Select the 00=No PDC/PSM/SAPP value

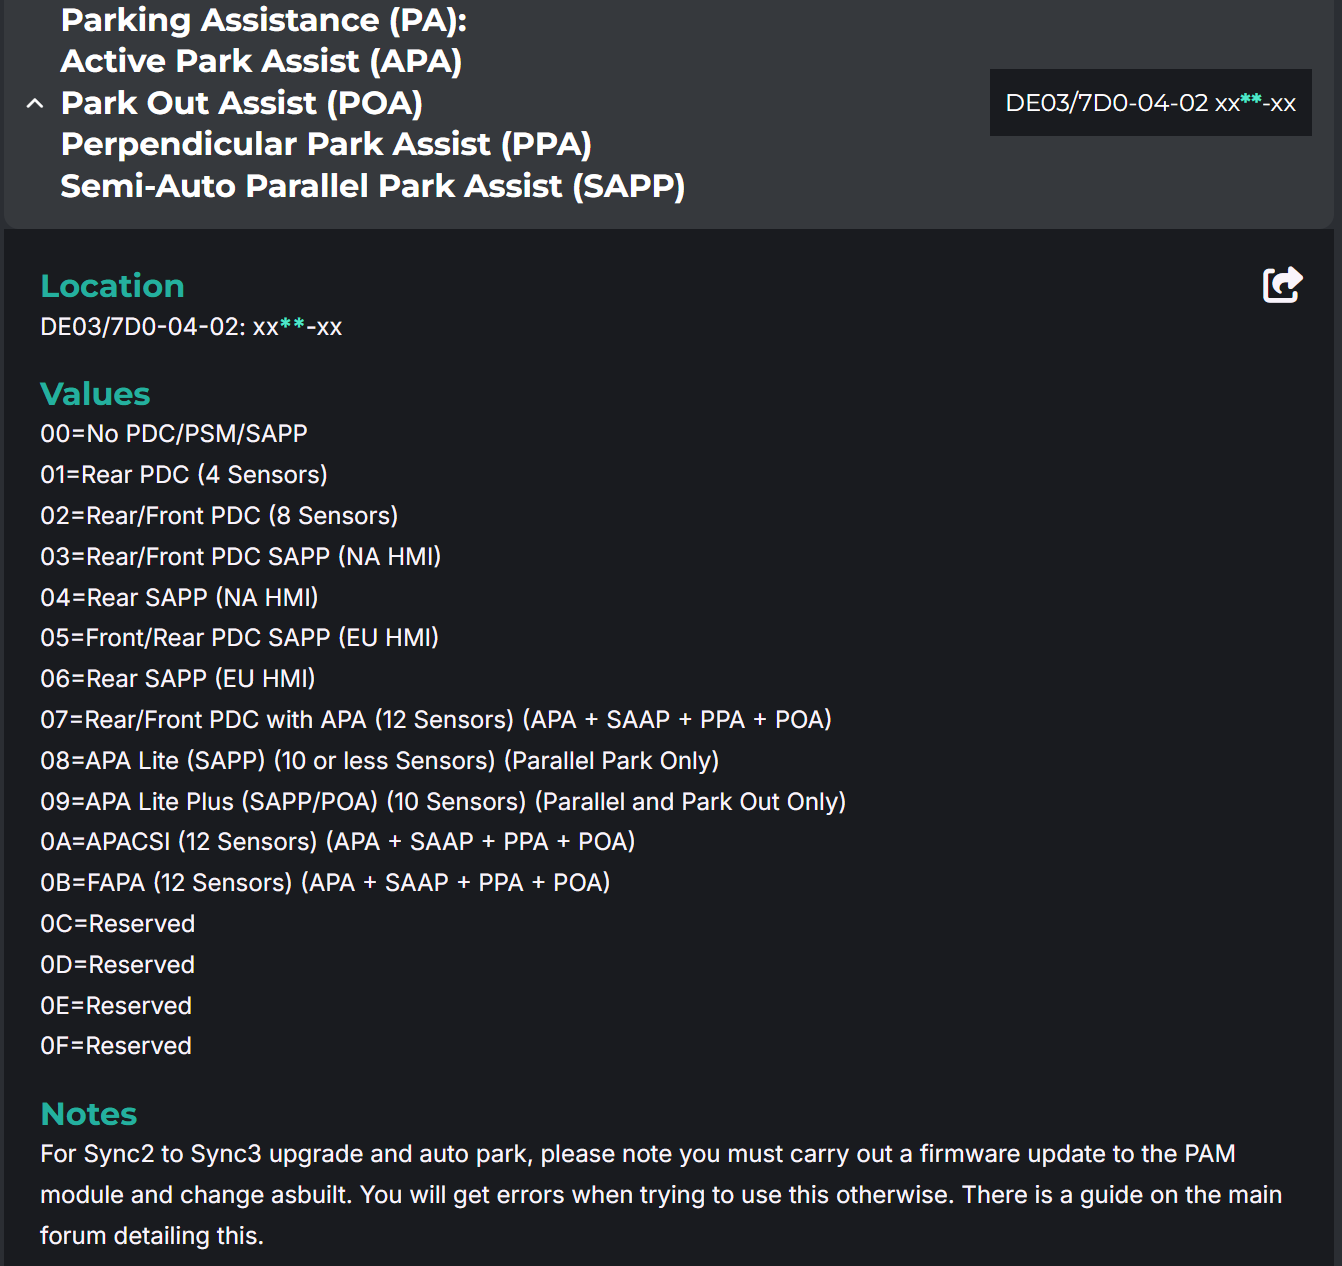click(x=174, y=434)
